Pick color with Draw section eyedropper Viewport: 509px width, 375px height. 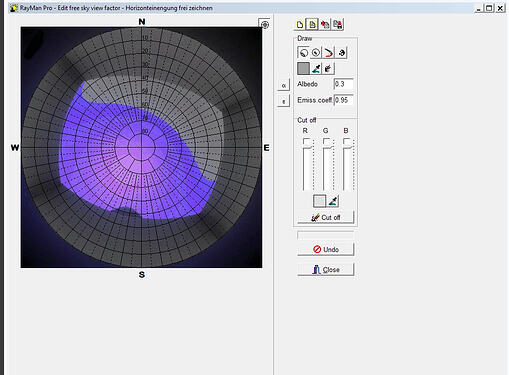click(316, 69)
